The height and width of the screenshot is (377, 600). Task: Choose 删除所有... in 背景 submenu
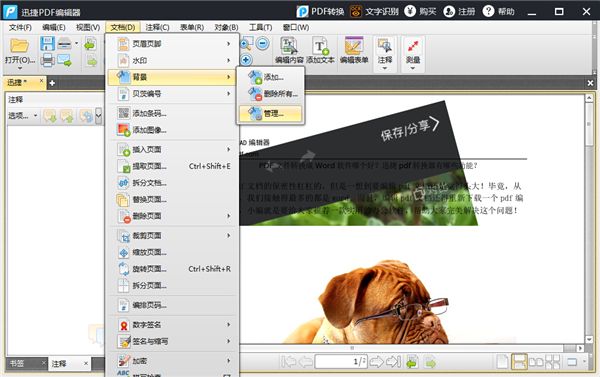point(271,94)
